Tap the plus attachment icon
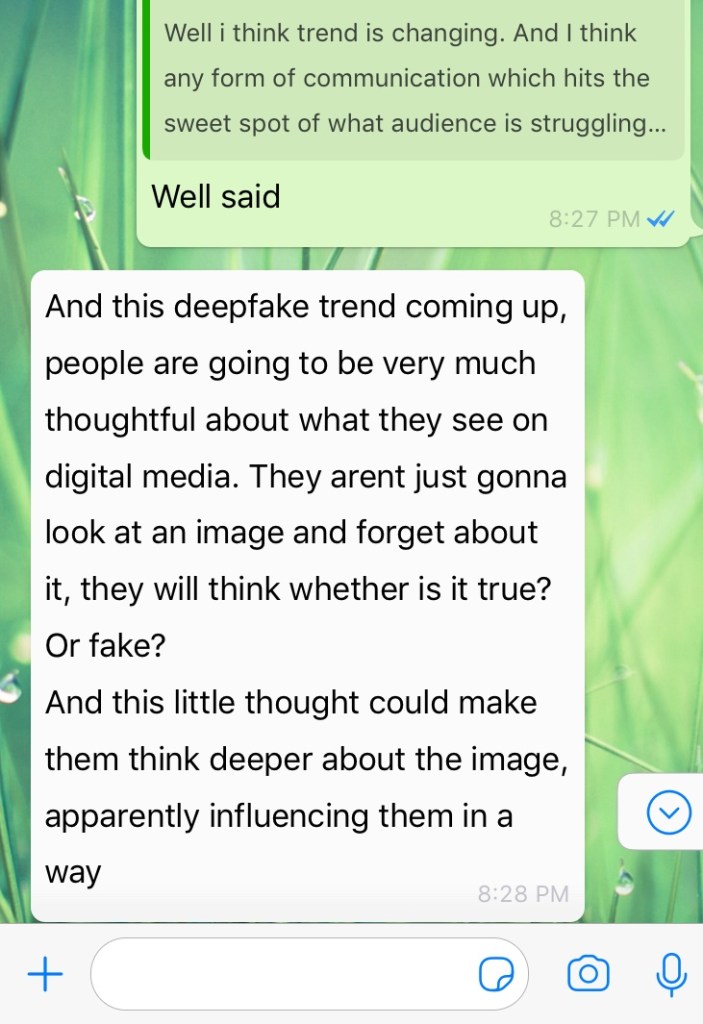This screenshot has width=703, height=1024. tap(45, 974)
